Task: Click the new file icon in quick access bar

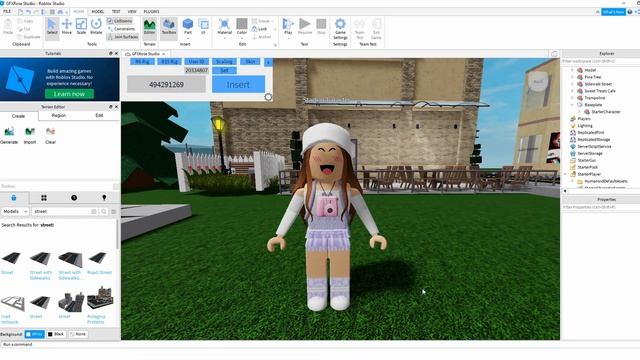Action: pos(20,12)
